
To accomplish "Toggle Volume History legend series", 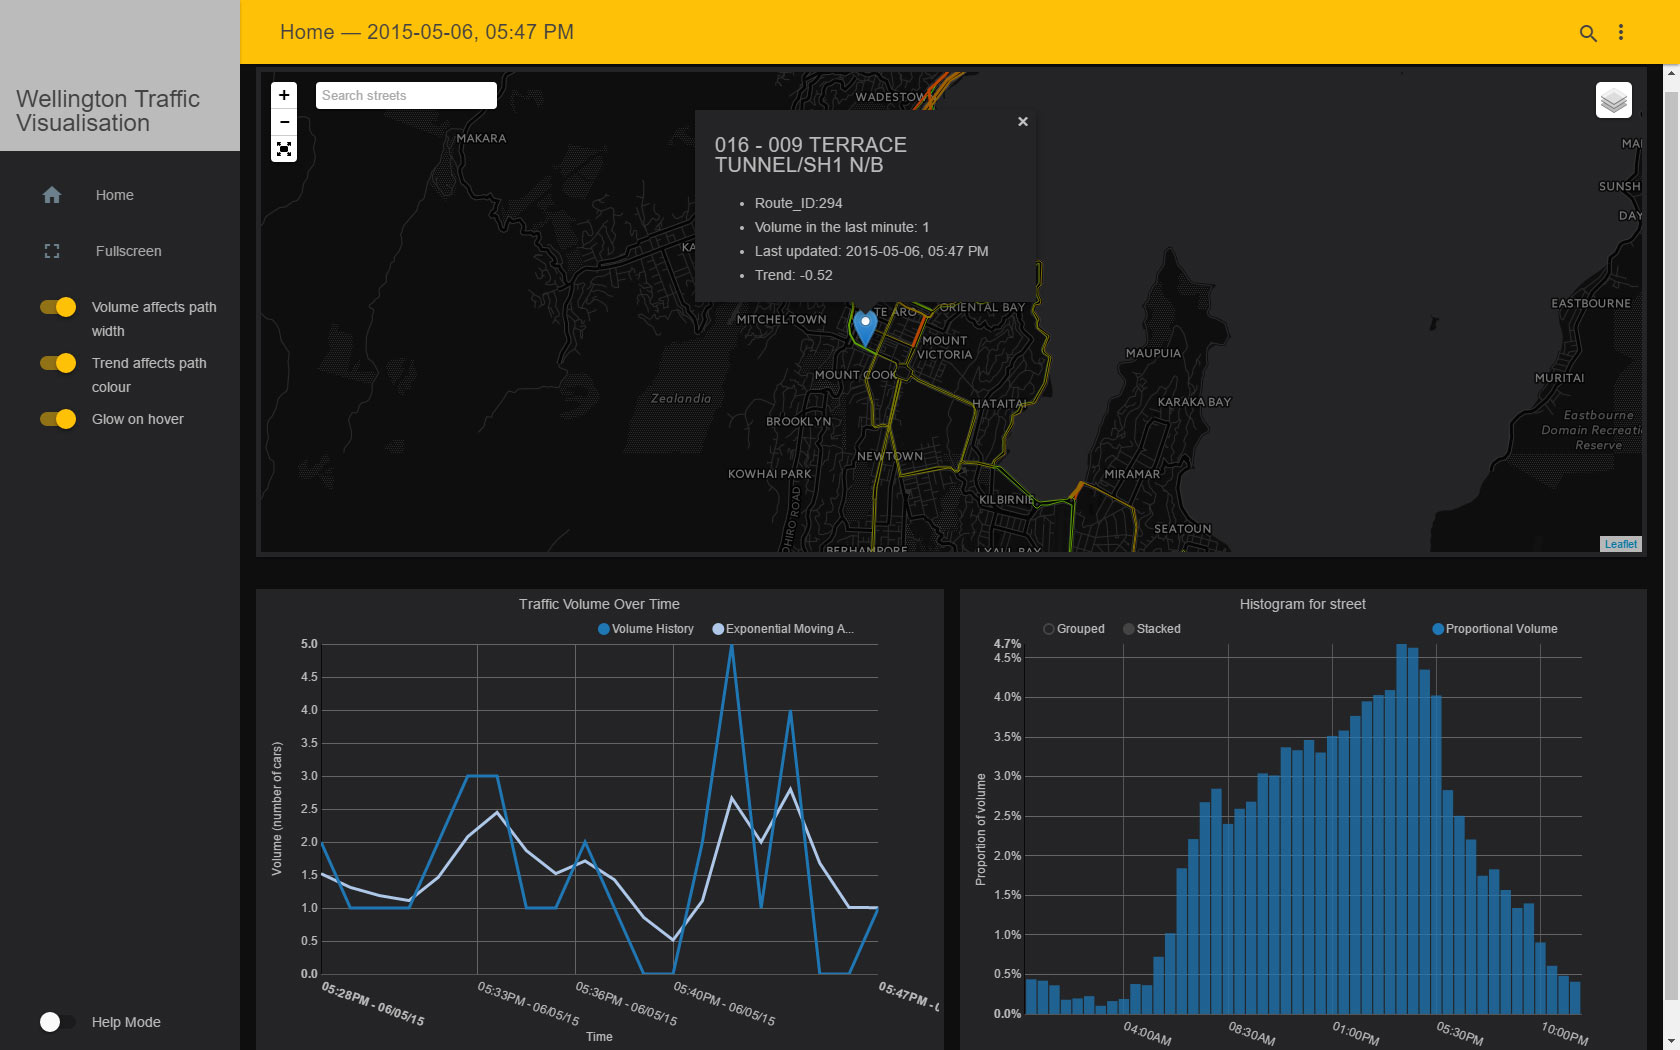I will [646, 629].
